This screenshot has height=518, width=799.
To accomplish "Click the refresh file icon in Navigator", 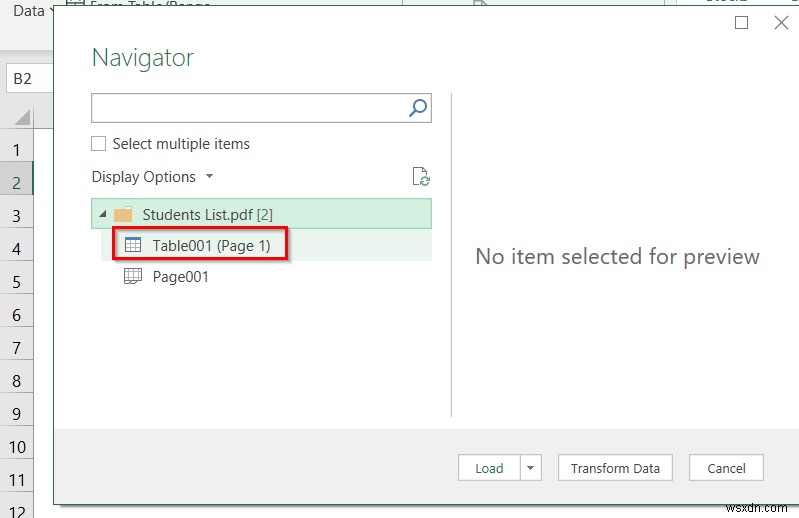I will 421,176.
